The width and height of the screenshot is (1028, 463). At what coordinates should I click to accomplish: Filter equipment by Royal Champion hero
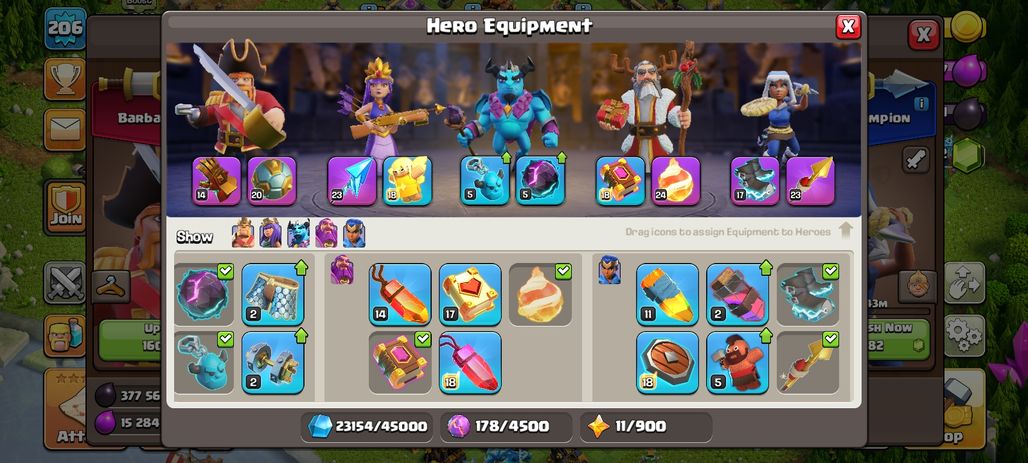tap(354, 233)
